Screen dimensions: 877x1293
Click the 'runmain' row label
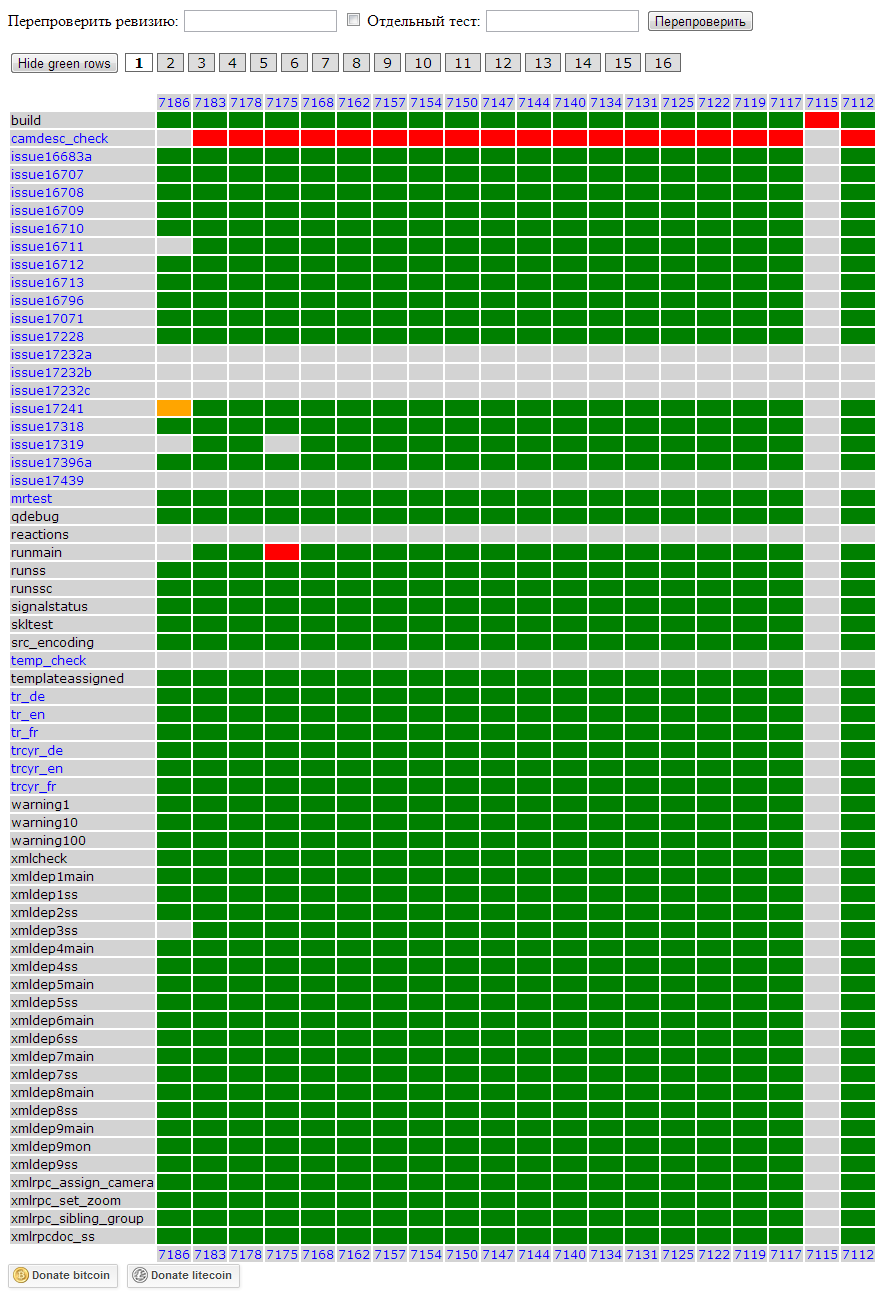click(x=37, y=552)
